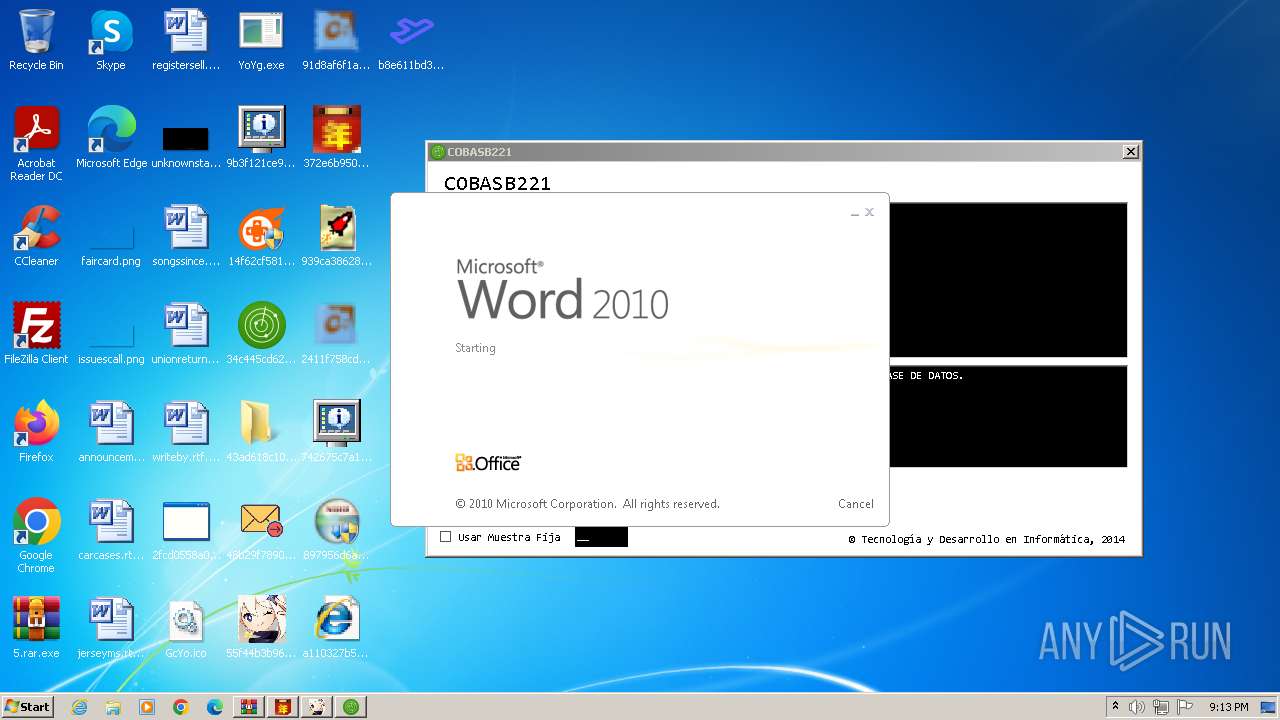Open the CCleaner shortcut
Screen dimensions: 1280x720
pyautogui.click(x=36, y=236)
